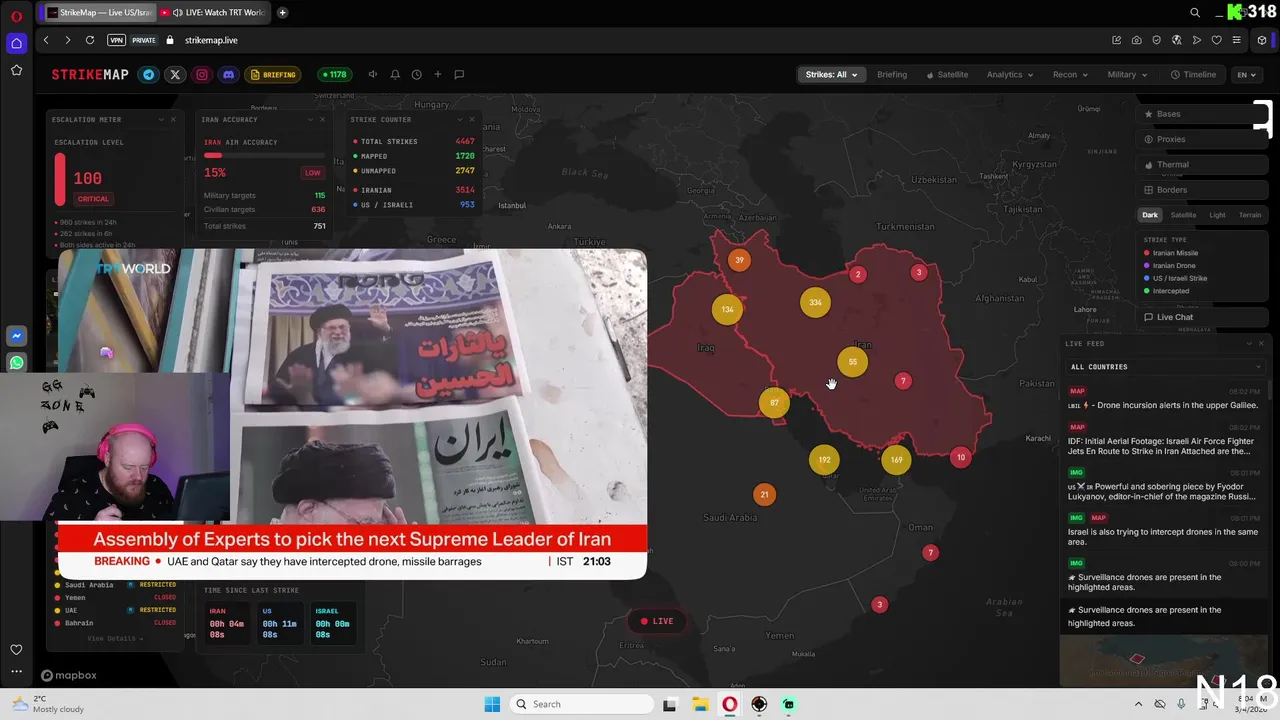Open the Timeline view

tap(1194, 74)
